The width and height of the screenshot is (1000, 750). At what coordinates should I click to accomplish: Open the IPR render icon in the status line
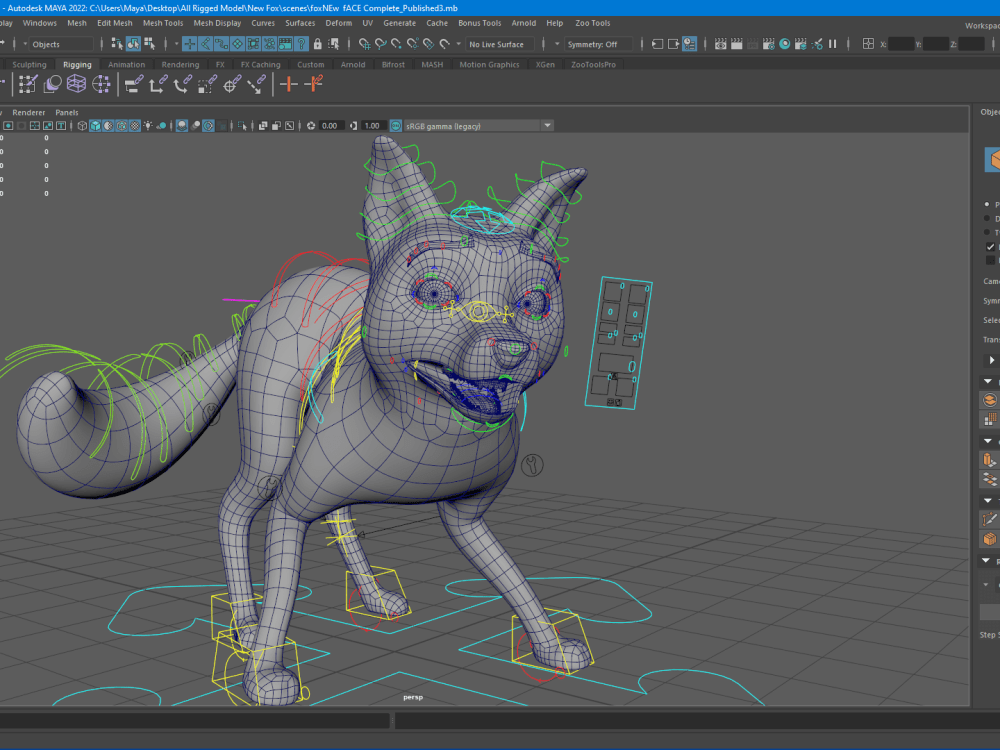(x=752, y=45)
